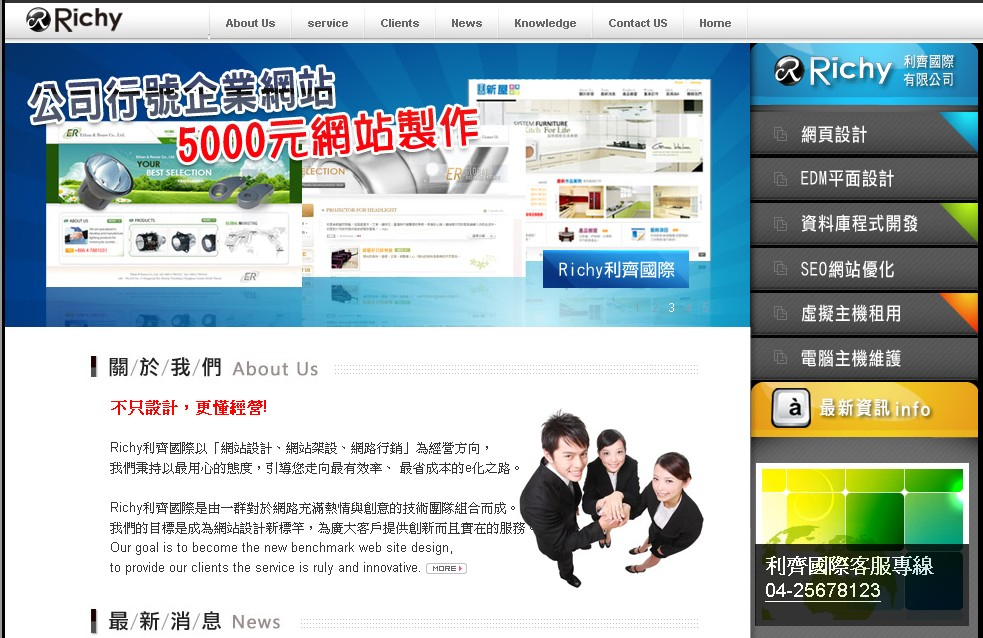Click the 'à' key icon in 最新資訊 info
Viewport: 983px width, 638px height.
tap(790, 408)
